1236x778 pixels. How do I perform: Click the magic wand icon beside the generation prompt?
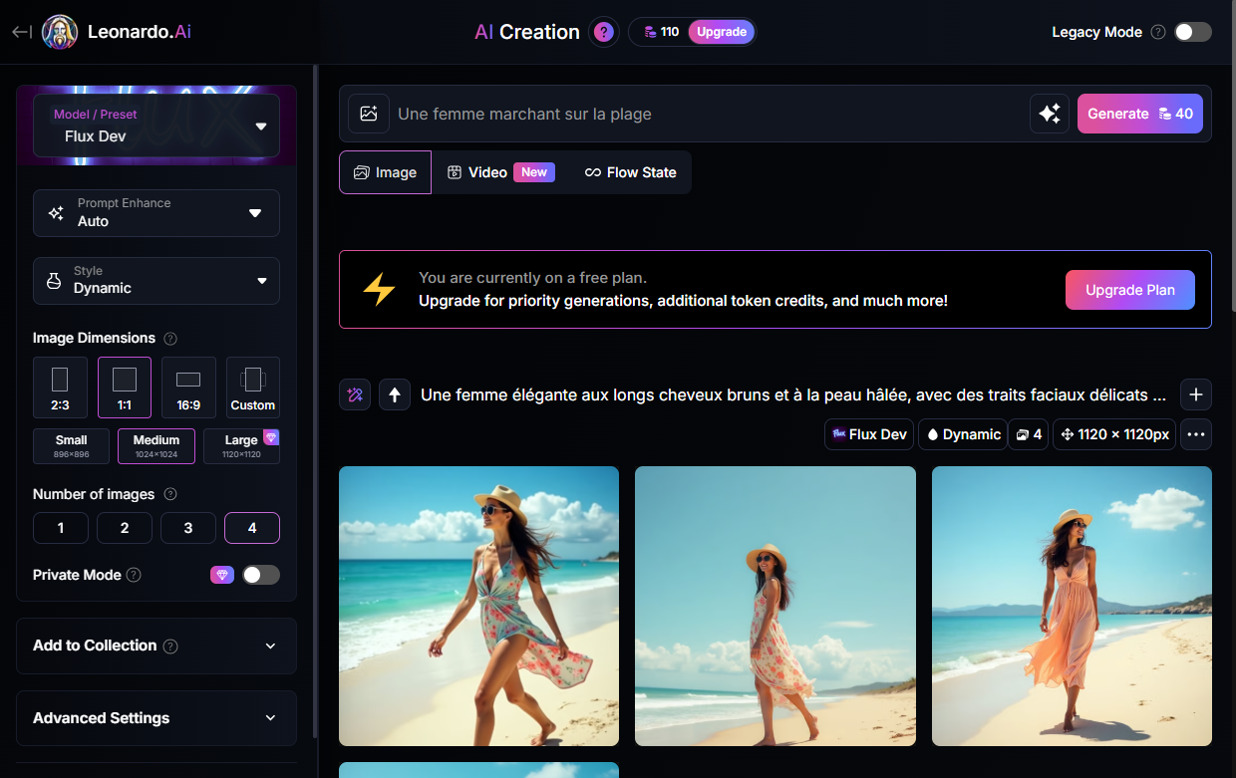(x=355, y=395)
